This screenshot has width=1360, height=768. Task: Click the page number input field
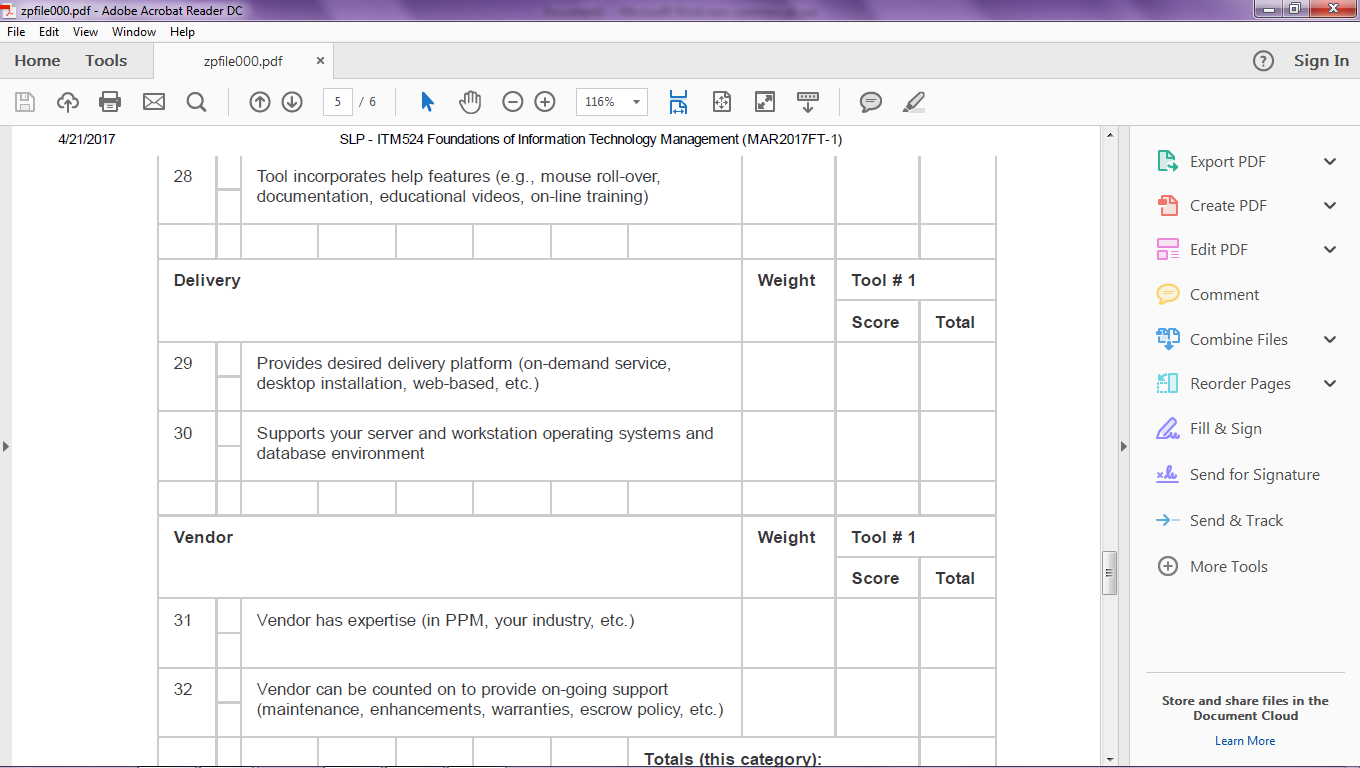coord(337,101)
